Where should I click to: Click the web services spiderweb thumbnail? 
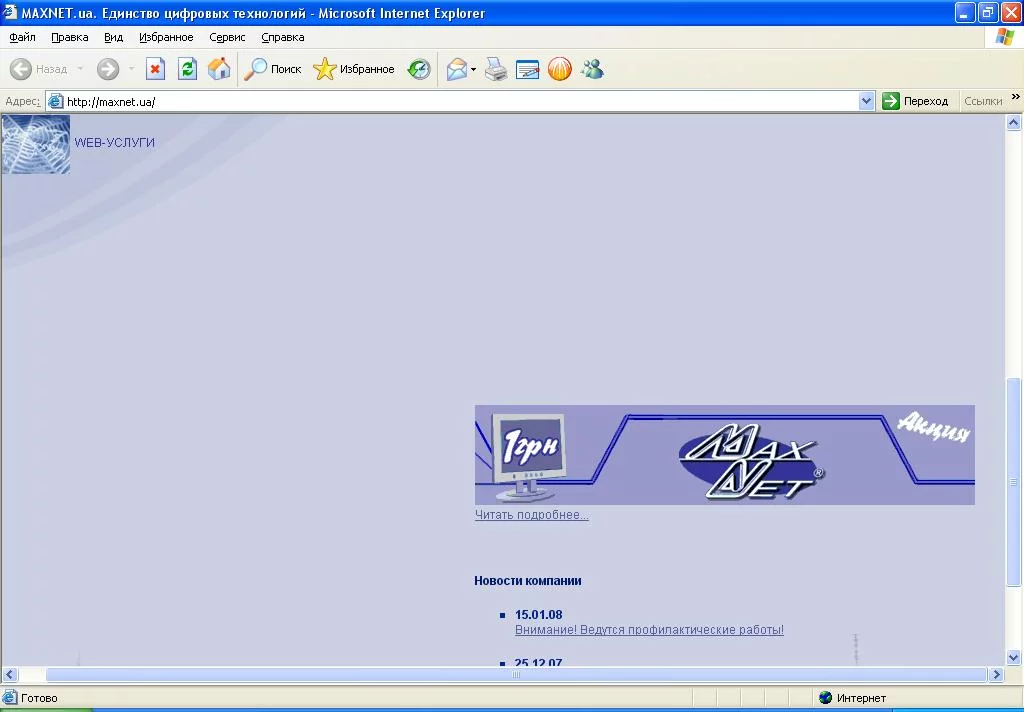coord(36,144)
